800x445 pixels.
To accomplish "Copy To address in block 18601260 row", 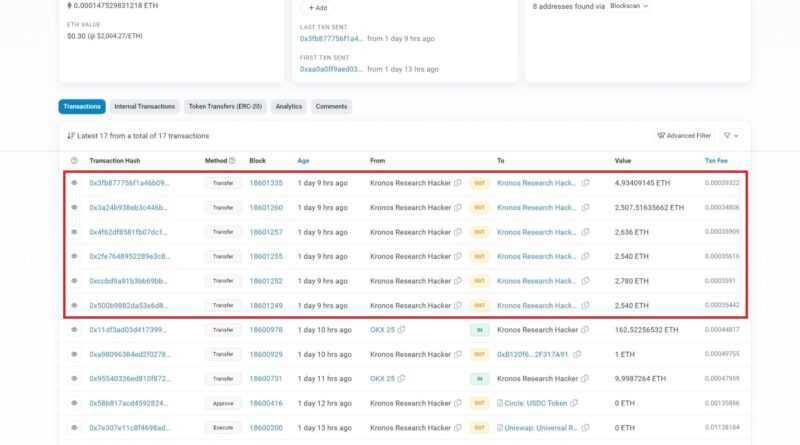I will (586, 208).
